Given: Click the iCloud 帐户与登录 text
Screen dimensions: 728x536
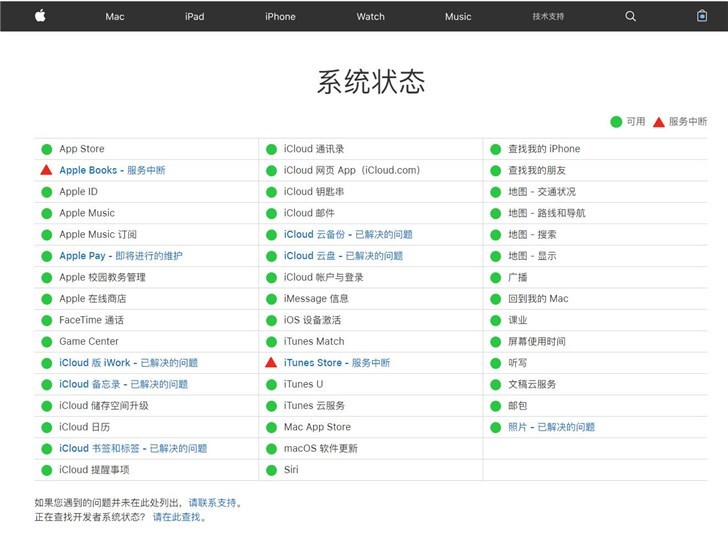Looking at the screenshot, I should (324, 277).
